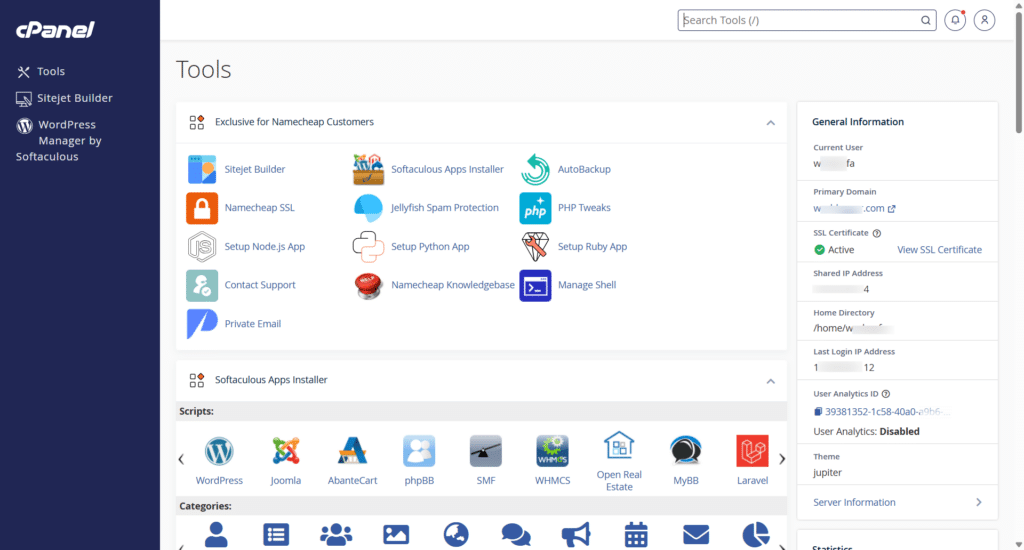Show next scripts with right arrow
This screenshot has width=1024, height=550.
(x=782, y=459)
